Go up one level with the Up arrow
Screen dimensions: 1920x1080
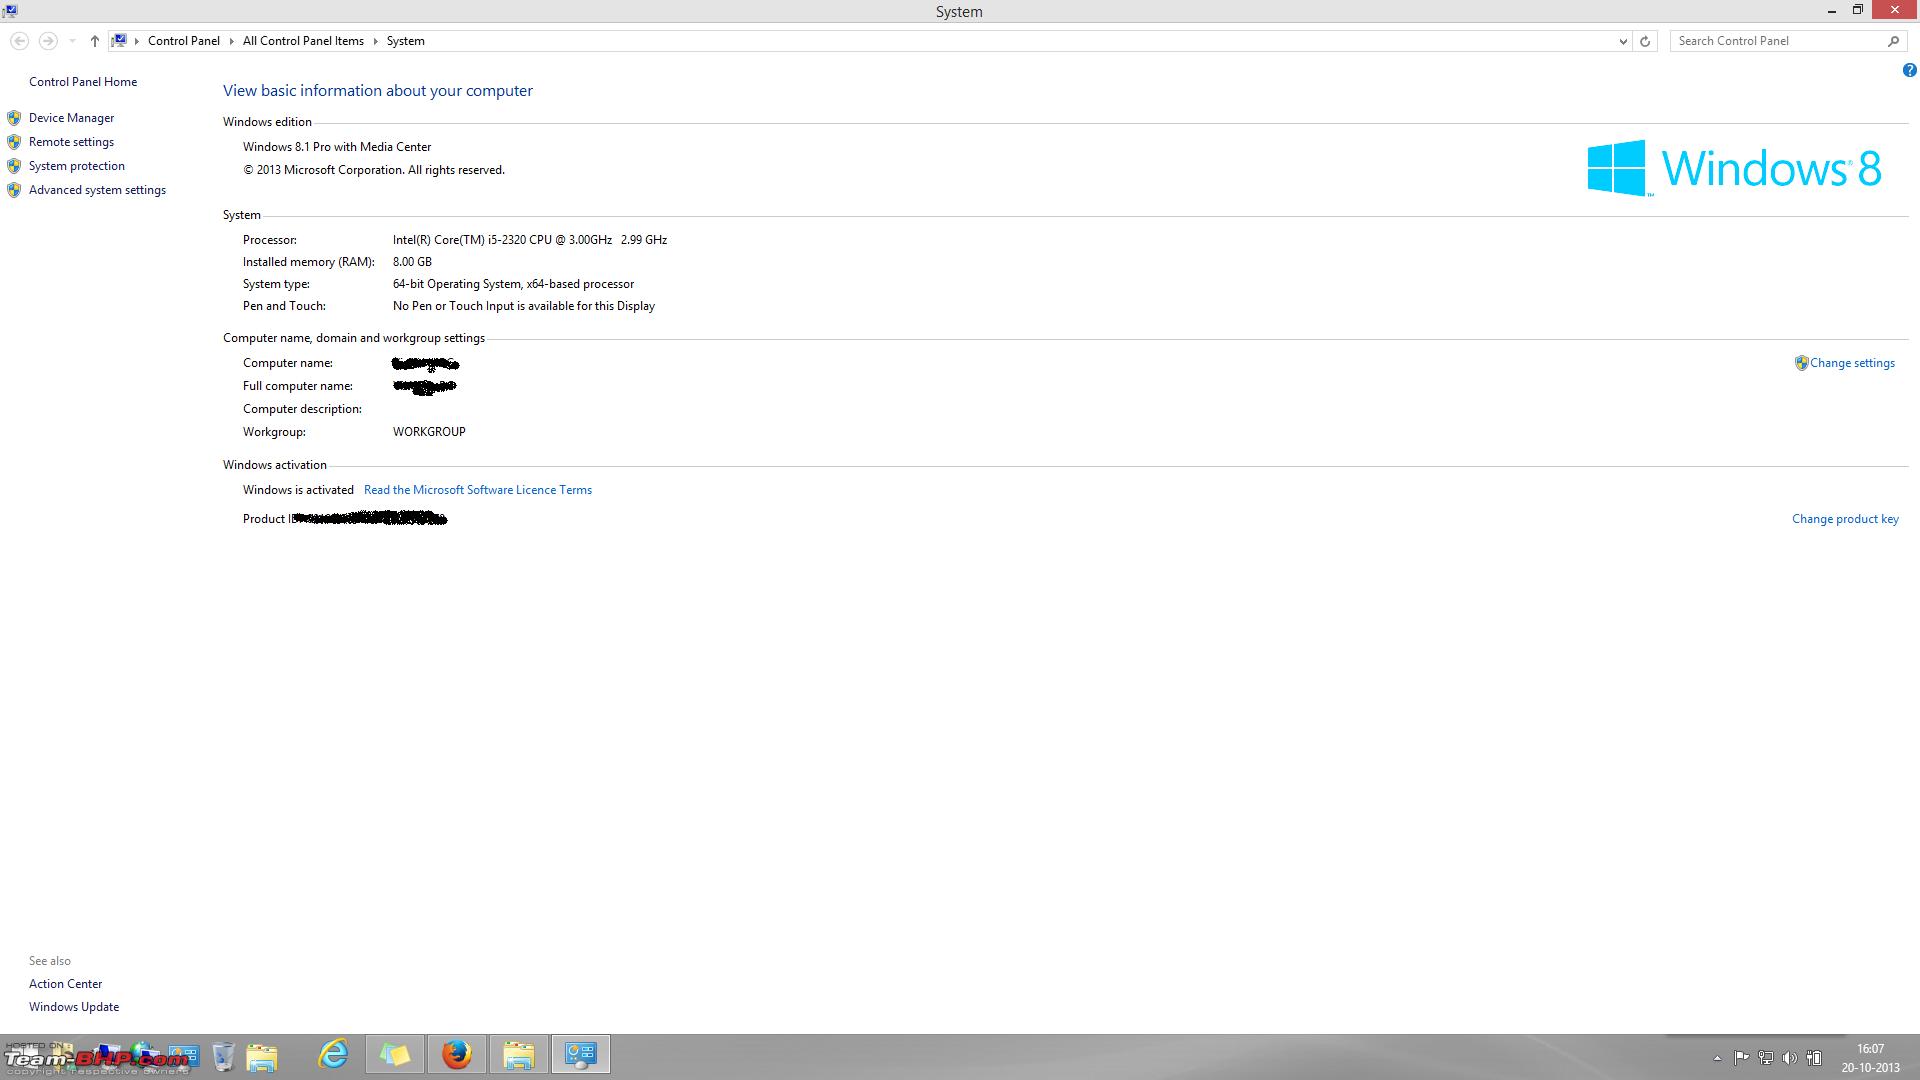click(x=94, y=41)
